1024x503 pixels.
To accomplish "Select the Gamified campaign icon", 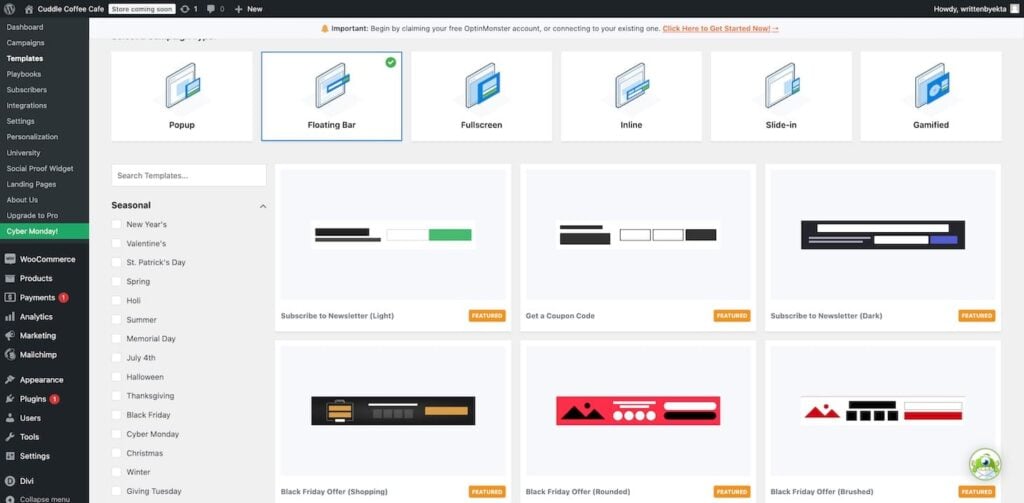I will pos(931,86).
